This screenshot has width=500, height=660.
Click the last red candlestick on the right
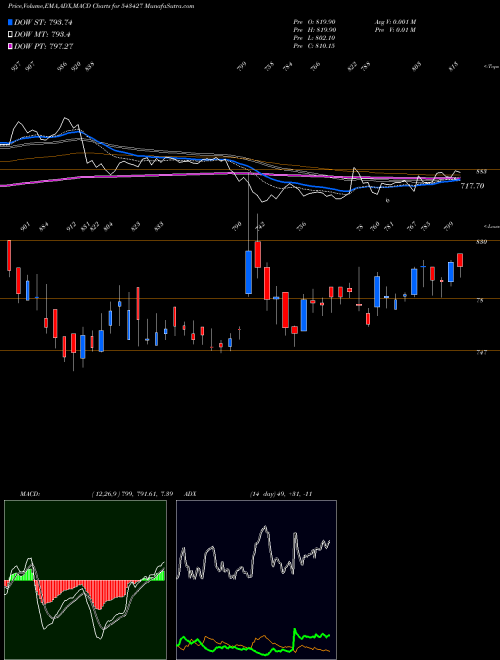[x=460, y=260]
